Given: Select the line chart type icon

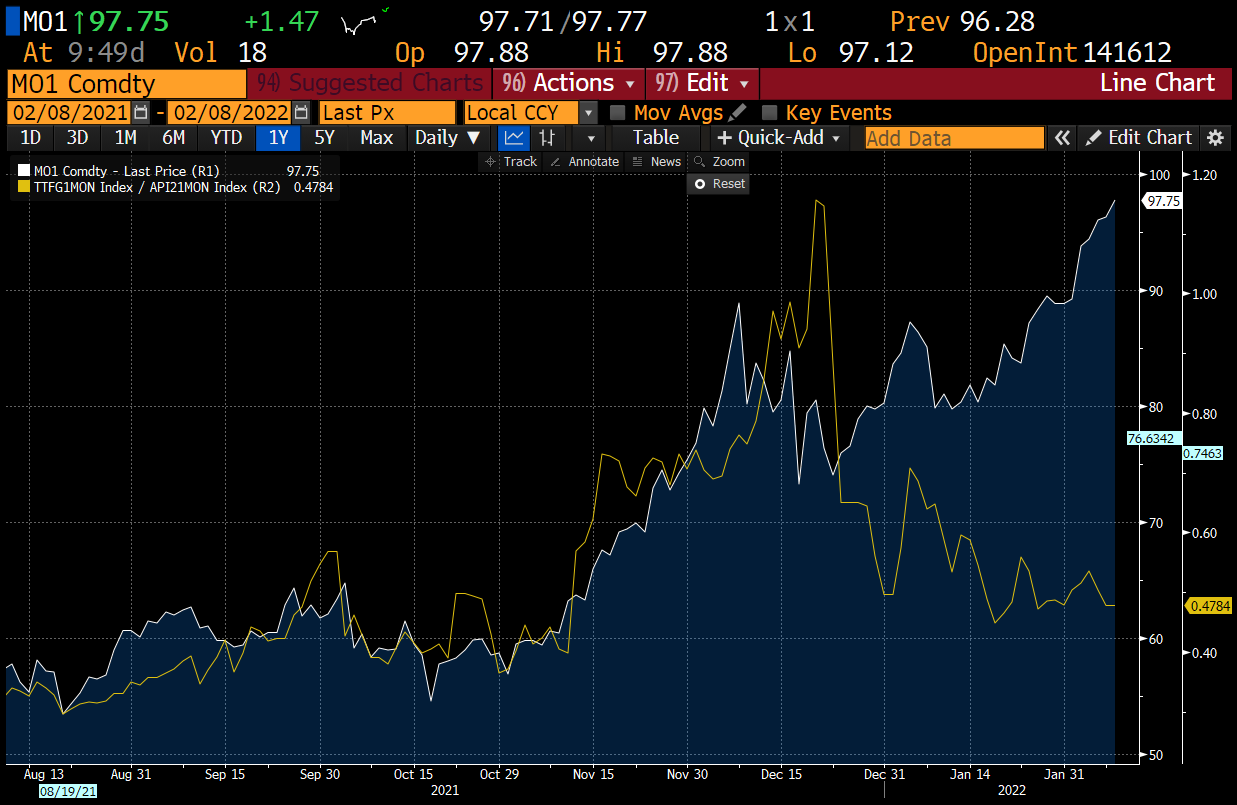Looking at the screenshot, I should [513, 138].
